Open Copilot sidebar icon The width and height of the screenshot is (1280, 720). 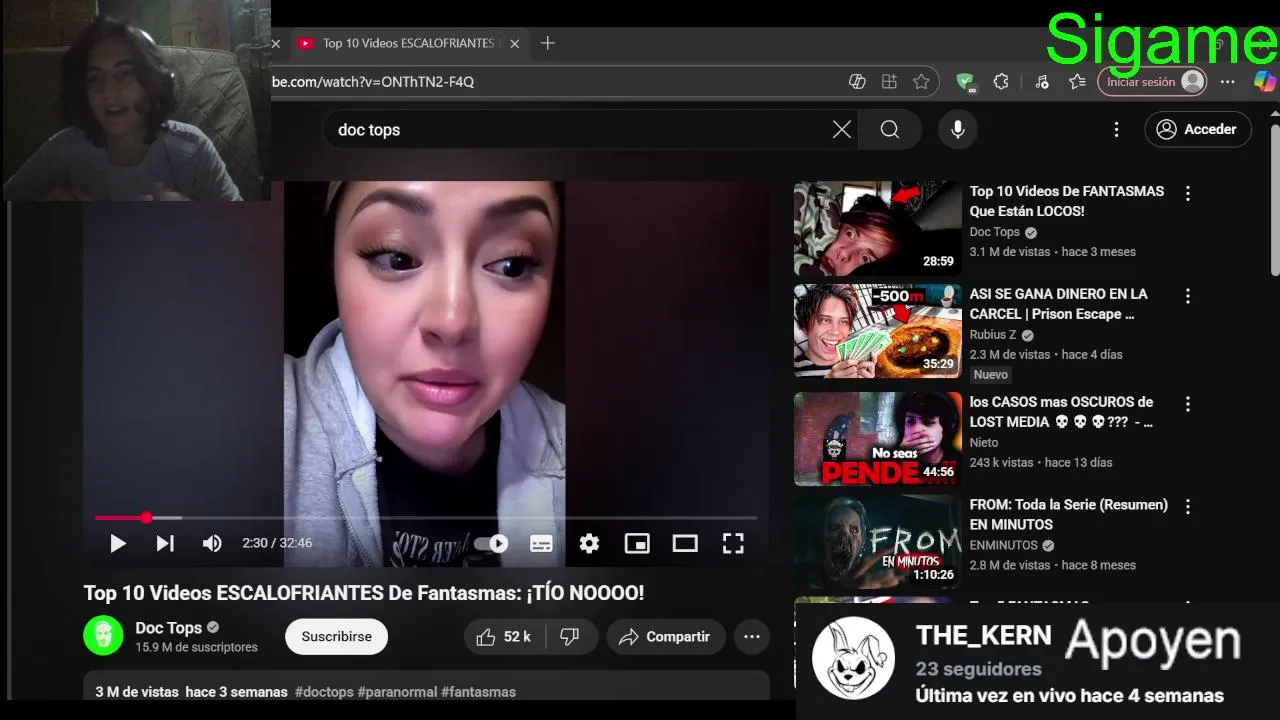point(1265,82)
